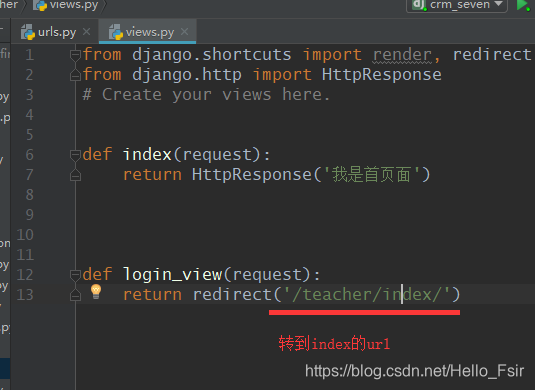Click 'HttpResponse' call on line 7
This screenshot has height=390, width=535.
[252, 175]
